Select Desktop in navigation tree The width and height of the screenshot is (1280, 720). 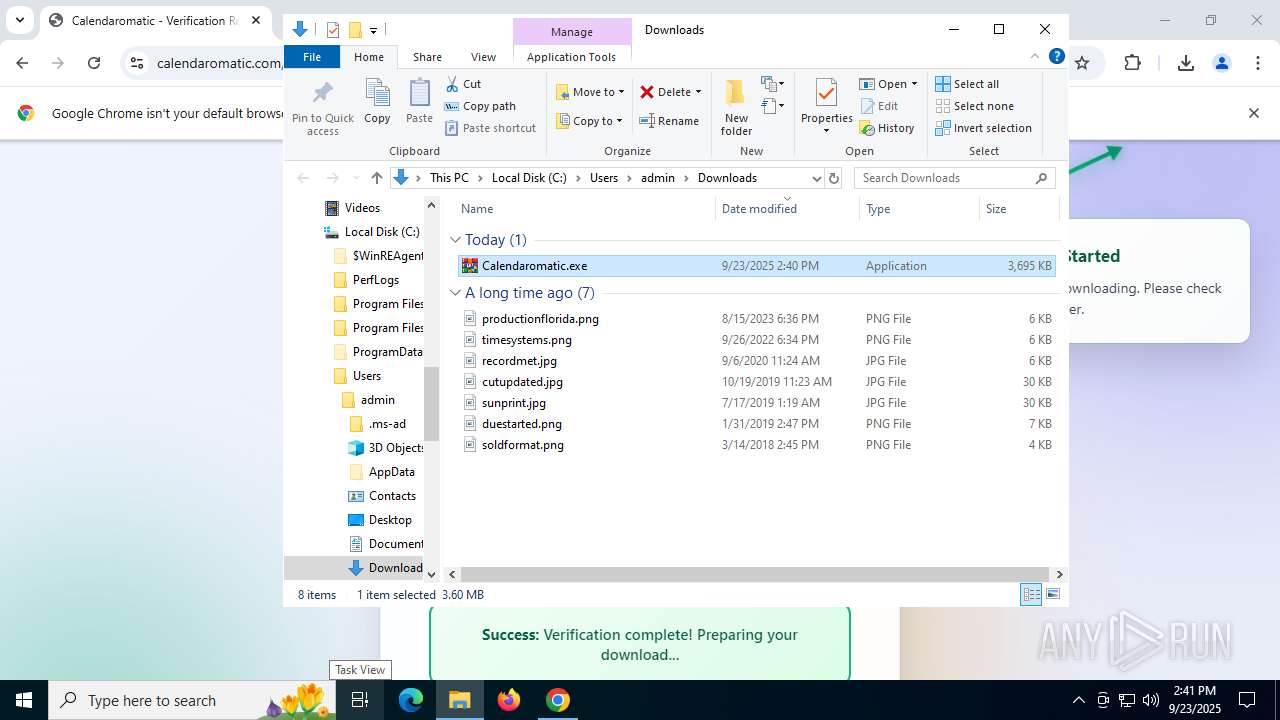point(379,520)
